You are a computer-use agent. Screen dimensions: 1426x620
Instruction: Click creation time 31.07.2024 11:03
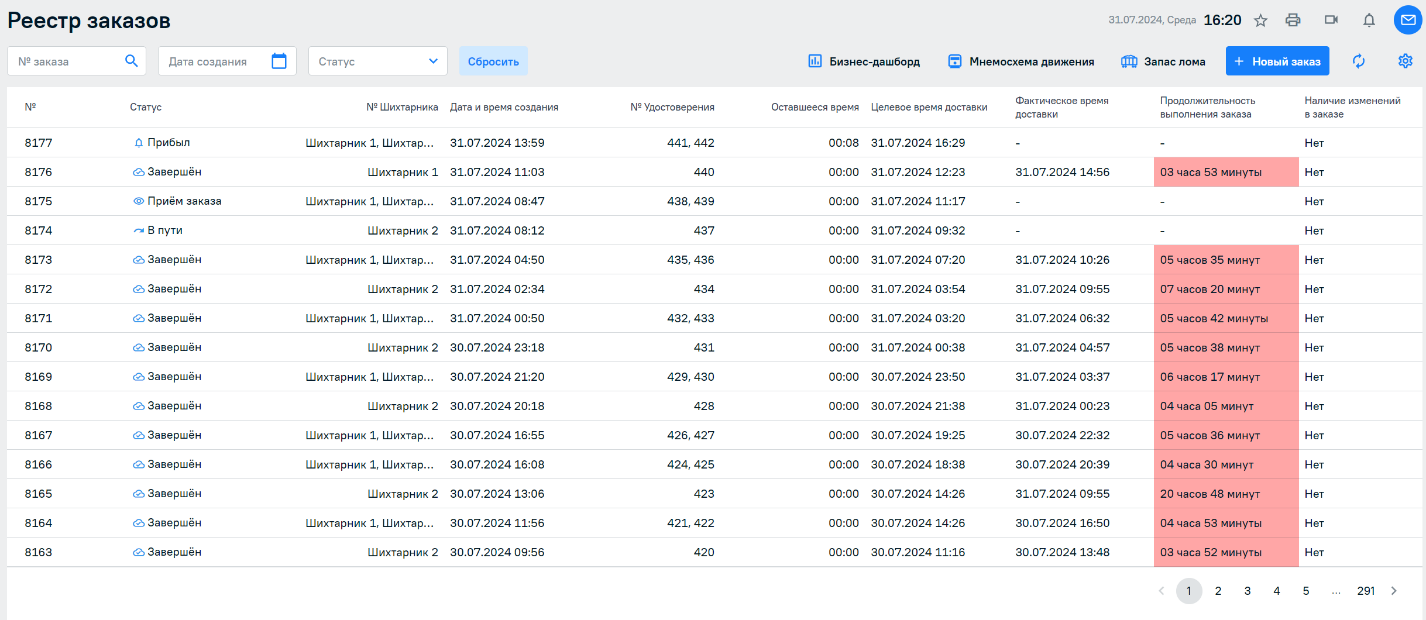497,172
